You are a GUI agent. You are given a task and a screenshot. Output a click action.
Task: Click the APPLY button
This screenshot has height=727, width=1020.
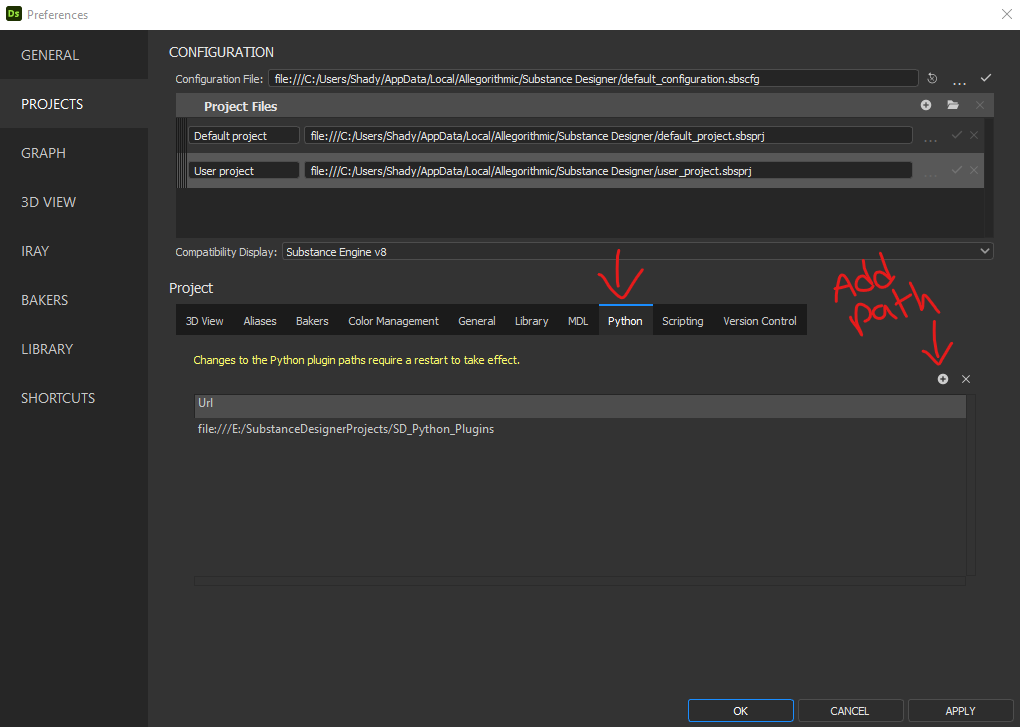coord(960,711)
